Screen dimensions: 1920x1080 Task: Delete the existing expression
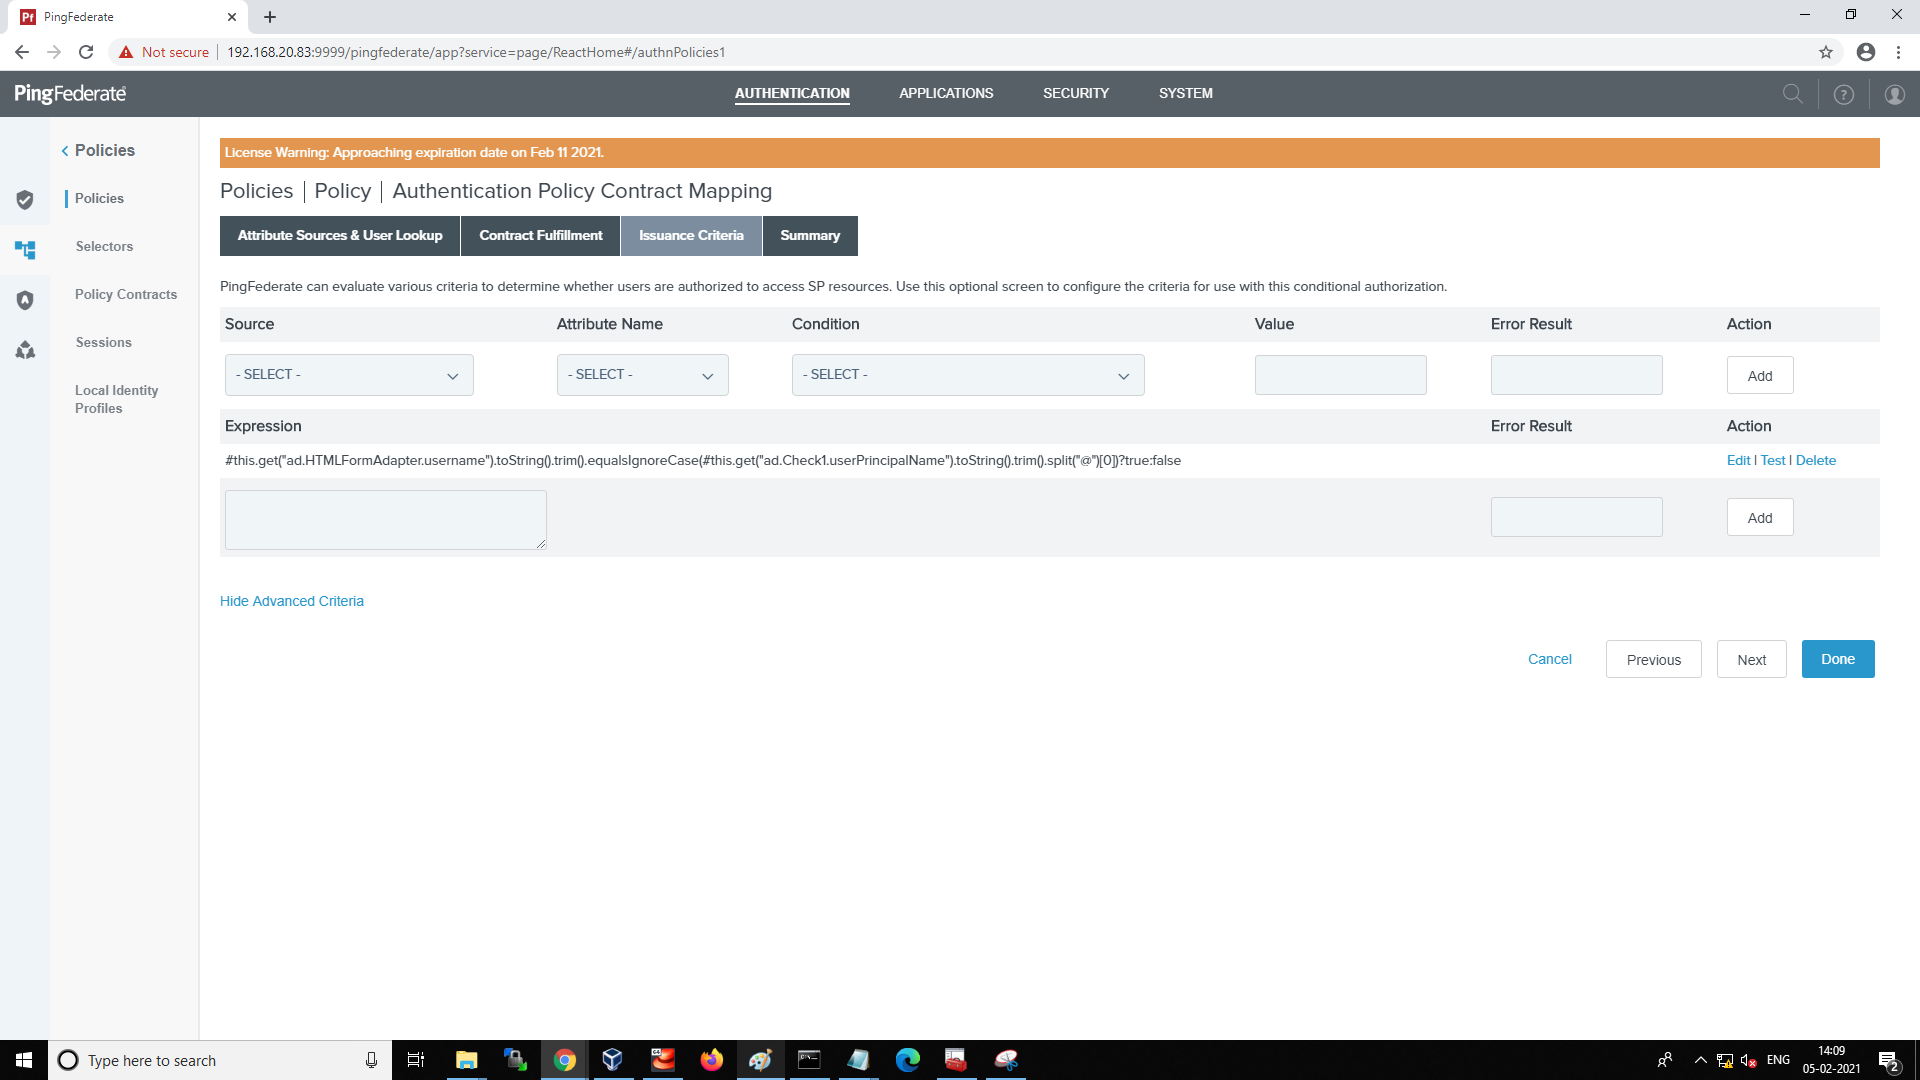coord(1816,460)
